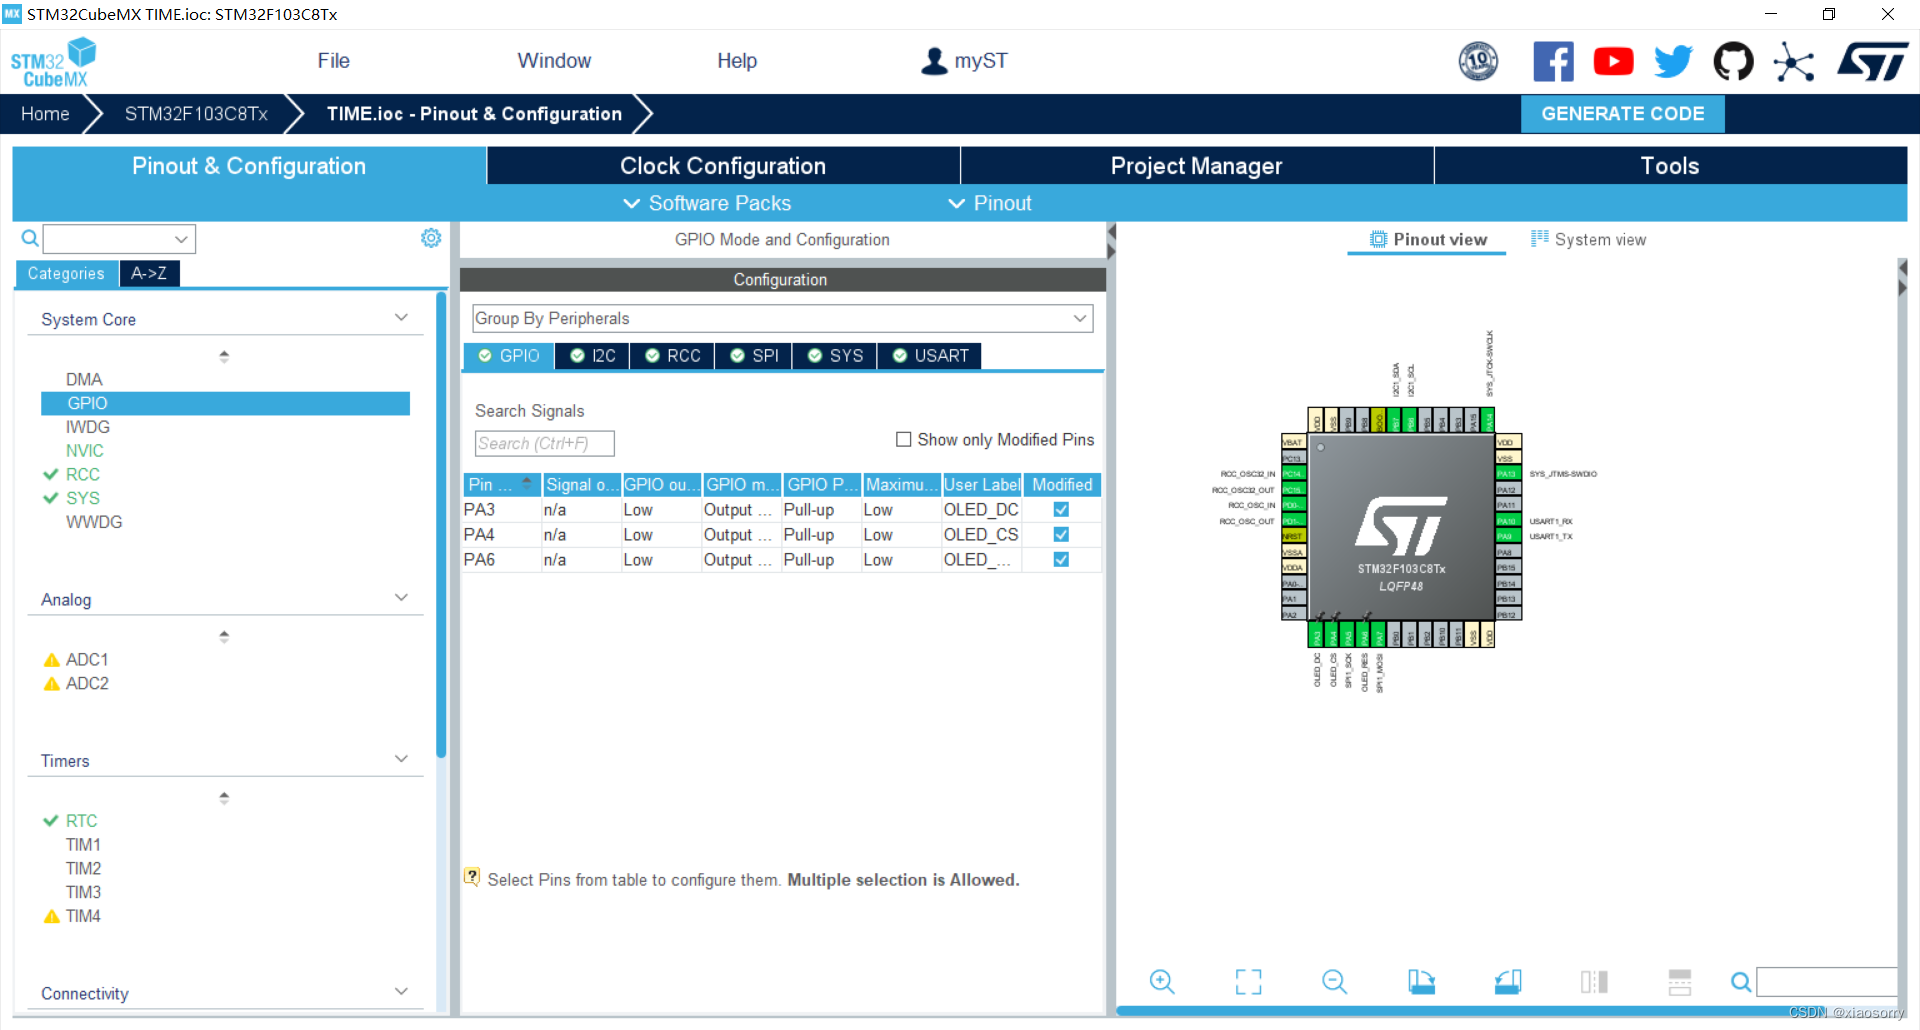Open the YouTube channel icon
The image size is (1920, 1030).
1613,61
